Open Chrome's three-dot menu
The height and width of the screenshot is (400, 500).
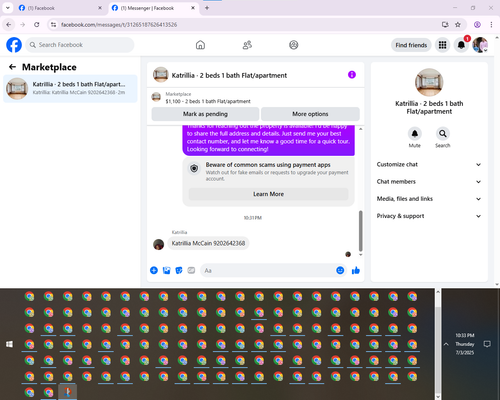(491, 24)
